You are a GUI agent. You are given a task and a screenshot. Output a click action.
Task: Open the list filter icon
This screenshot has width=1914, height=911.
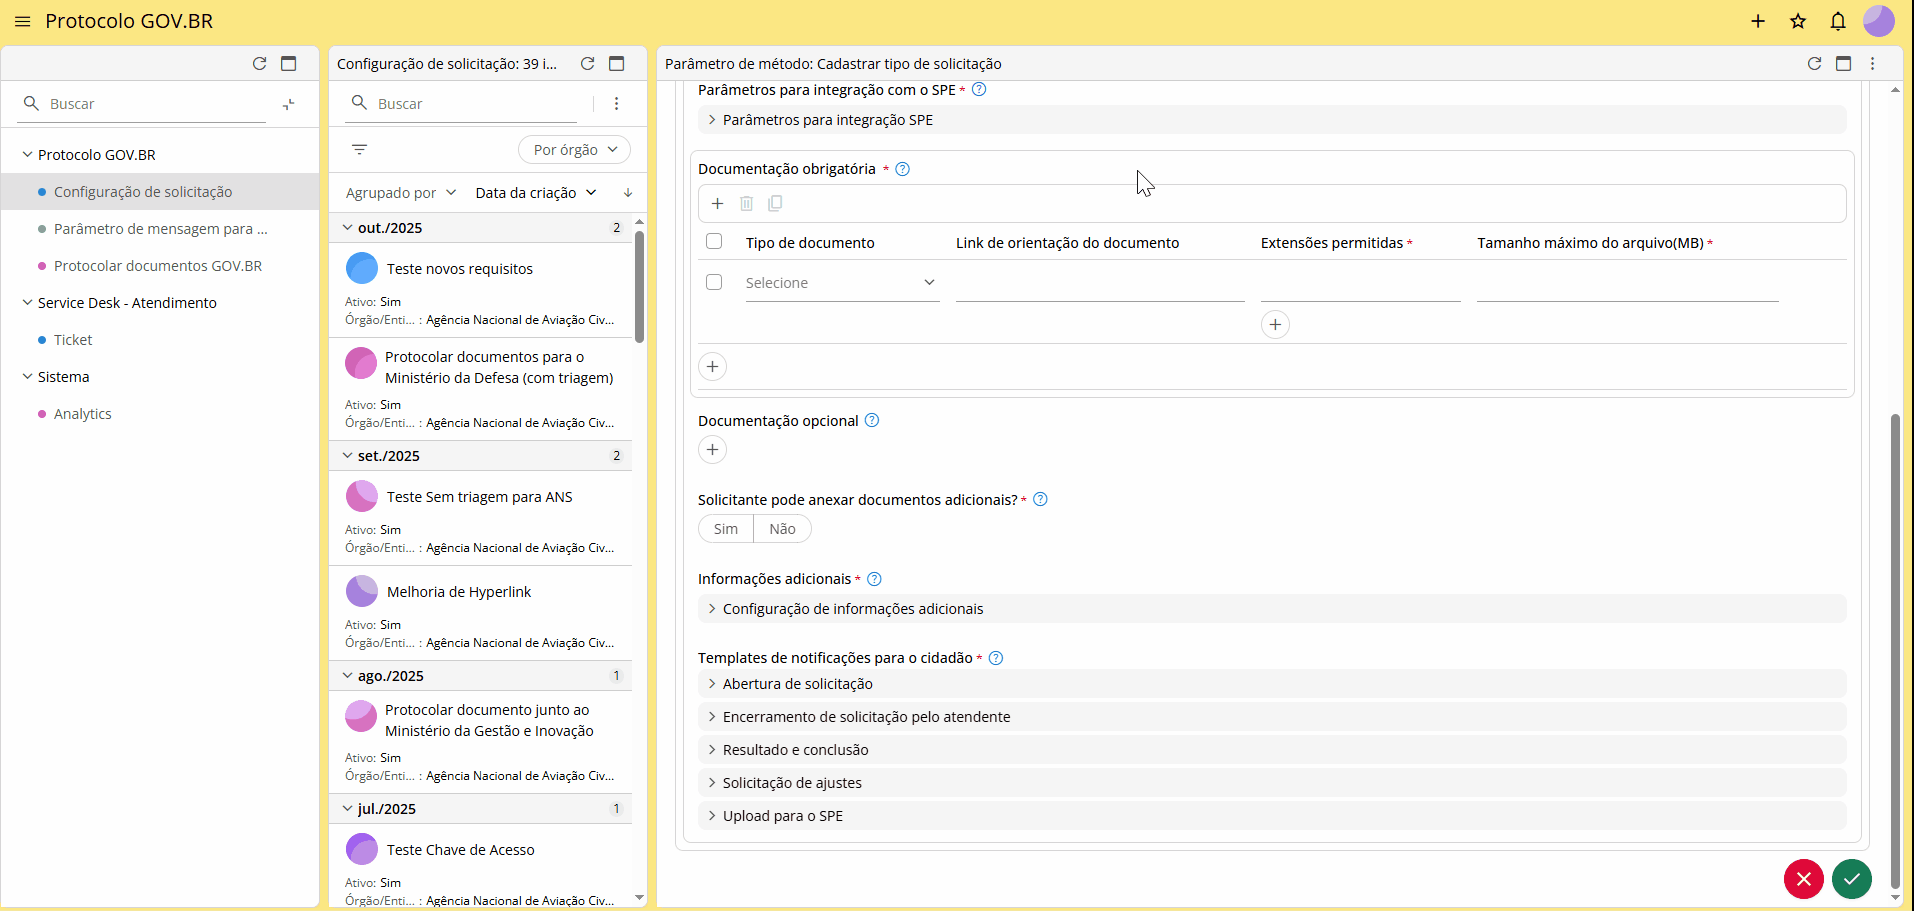pos(360,149)
